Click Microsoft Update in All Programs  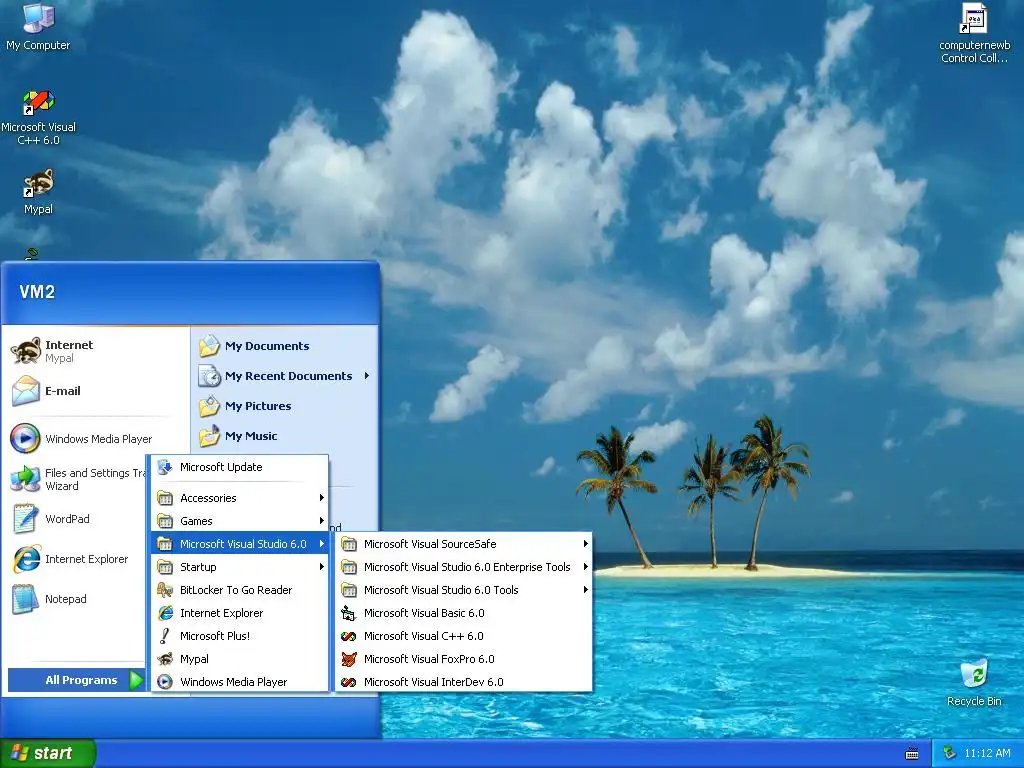tap(240, 467)
